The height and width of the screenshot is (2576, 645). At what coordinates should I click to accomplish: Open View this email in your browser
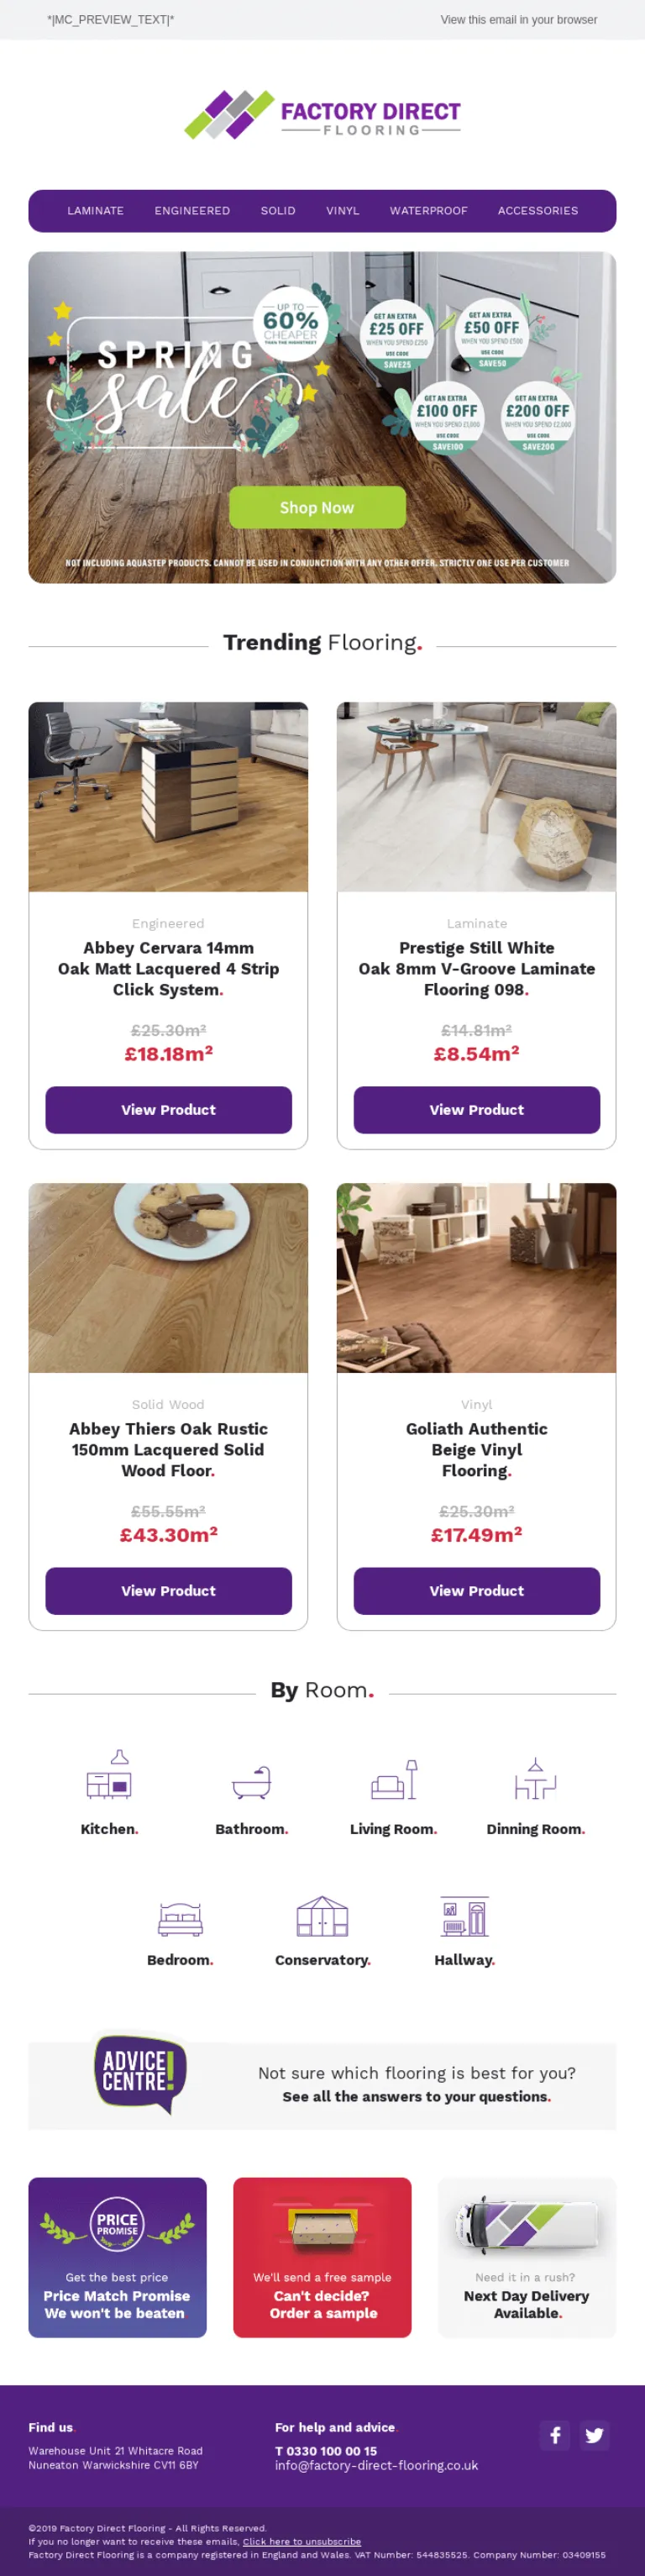click(518, 20)
